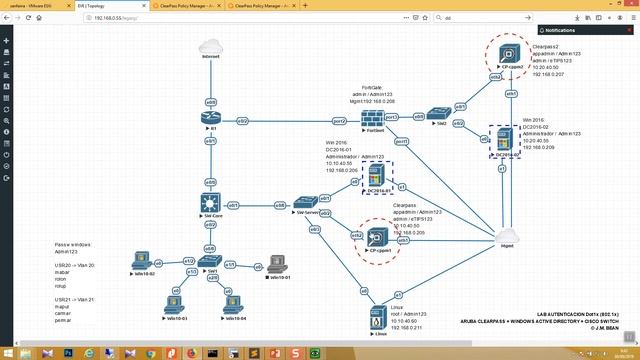Image resolution: width=640 pixels, height=360 pixels.
Task: Switch to the EVE Topology browser tab
Action: pyautogui.click(x=112, y=6)
